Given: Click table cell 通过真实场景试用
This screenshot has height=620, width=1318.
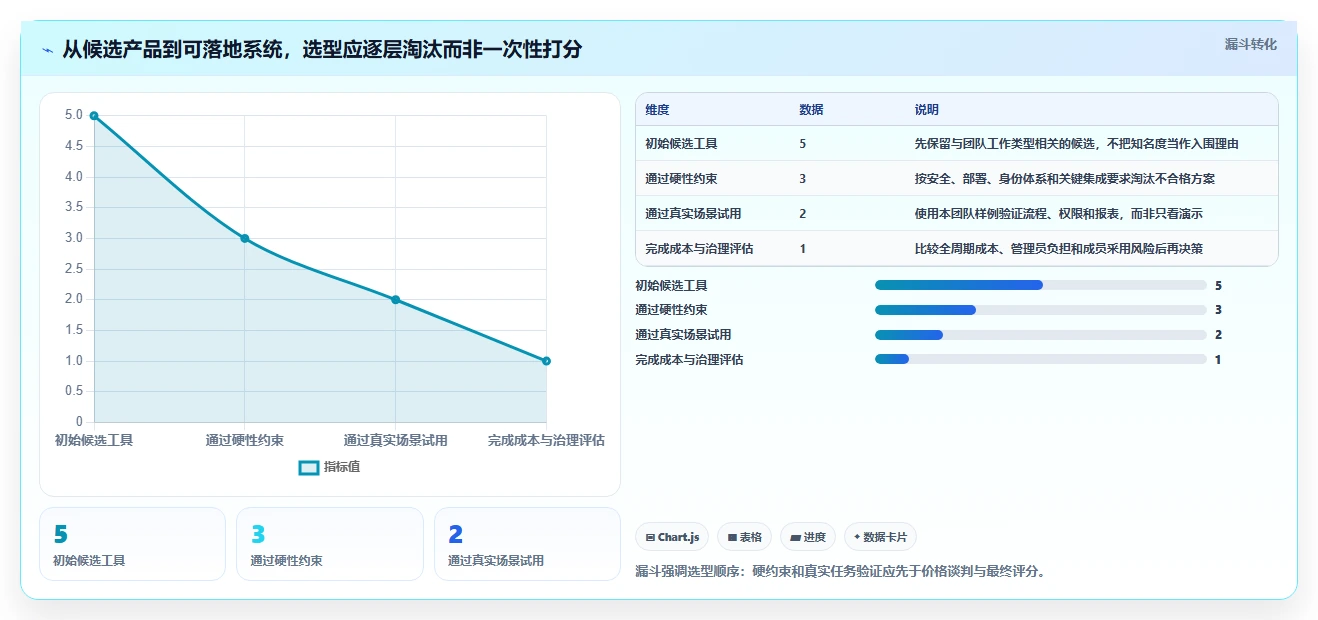Looking at the screenshot, I should pyautogui.click(x=693, y=214).
